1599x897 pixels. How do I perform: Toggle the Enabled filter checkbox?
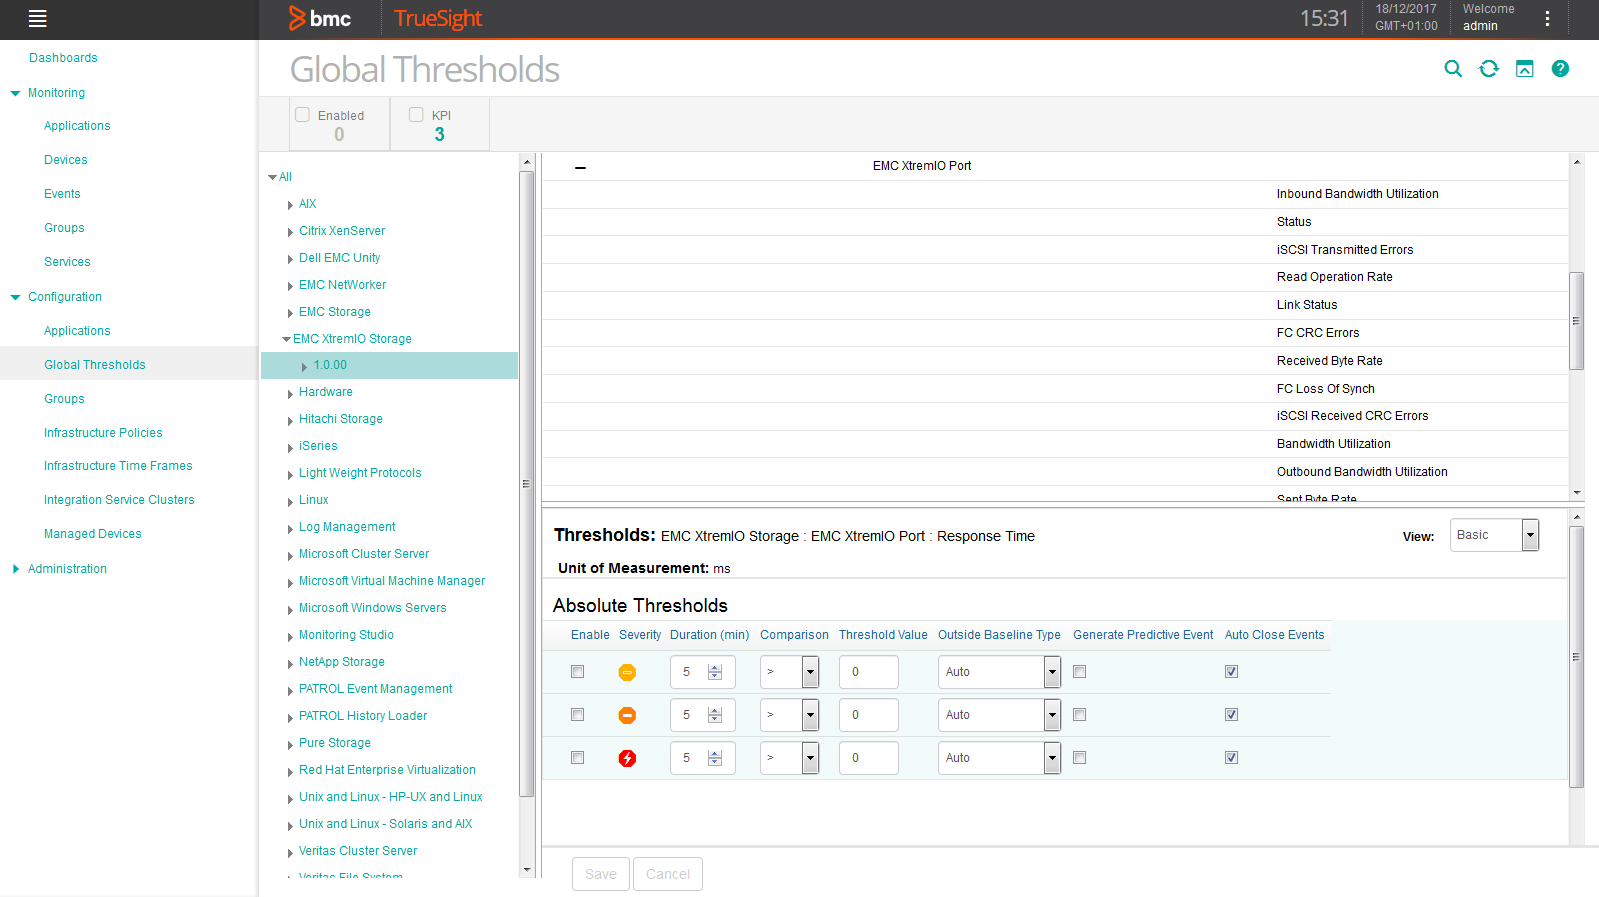(x=302, y=115)
